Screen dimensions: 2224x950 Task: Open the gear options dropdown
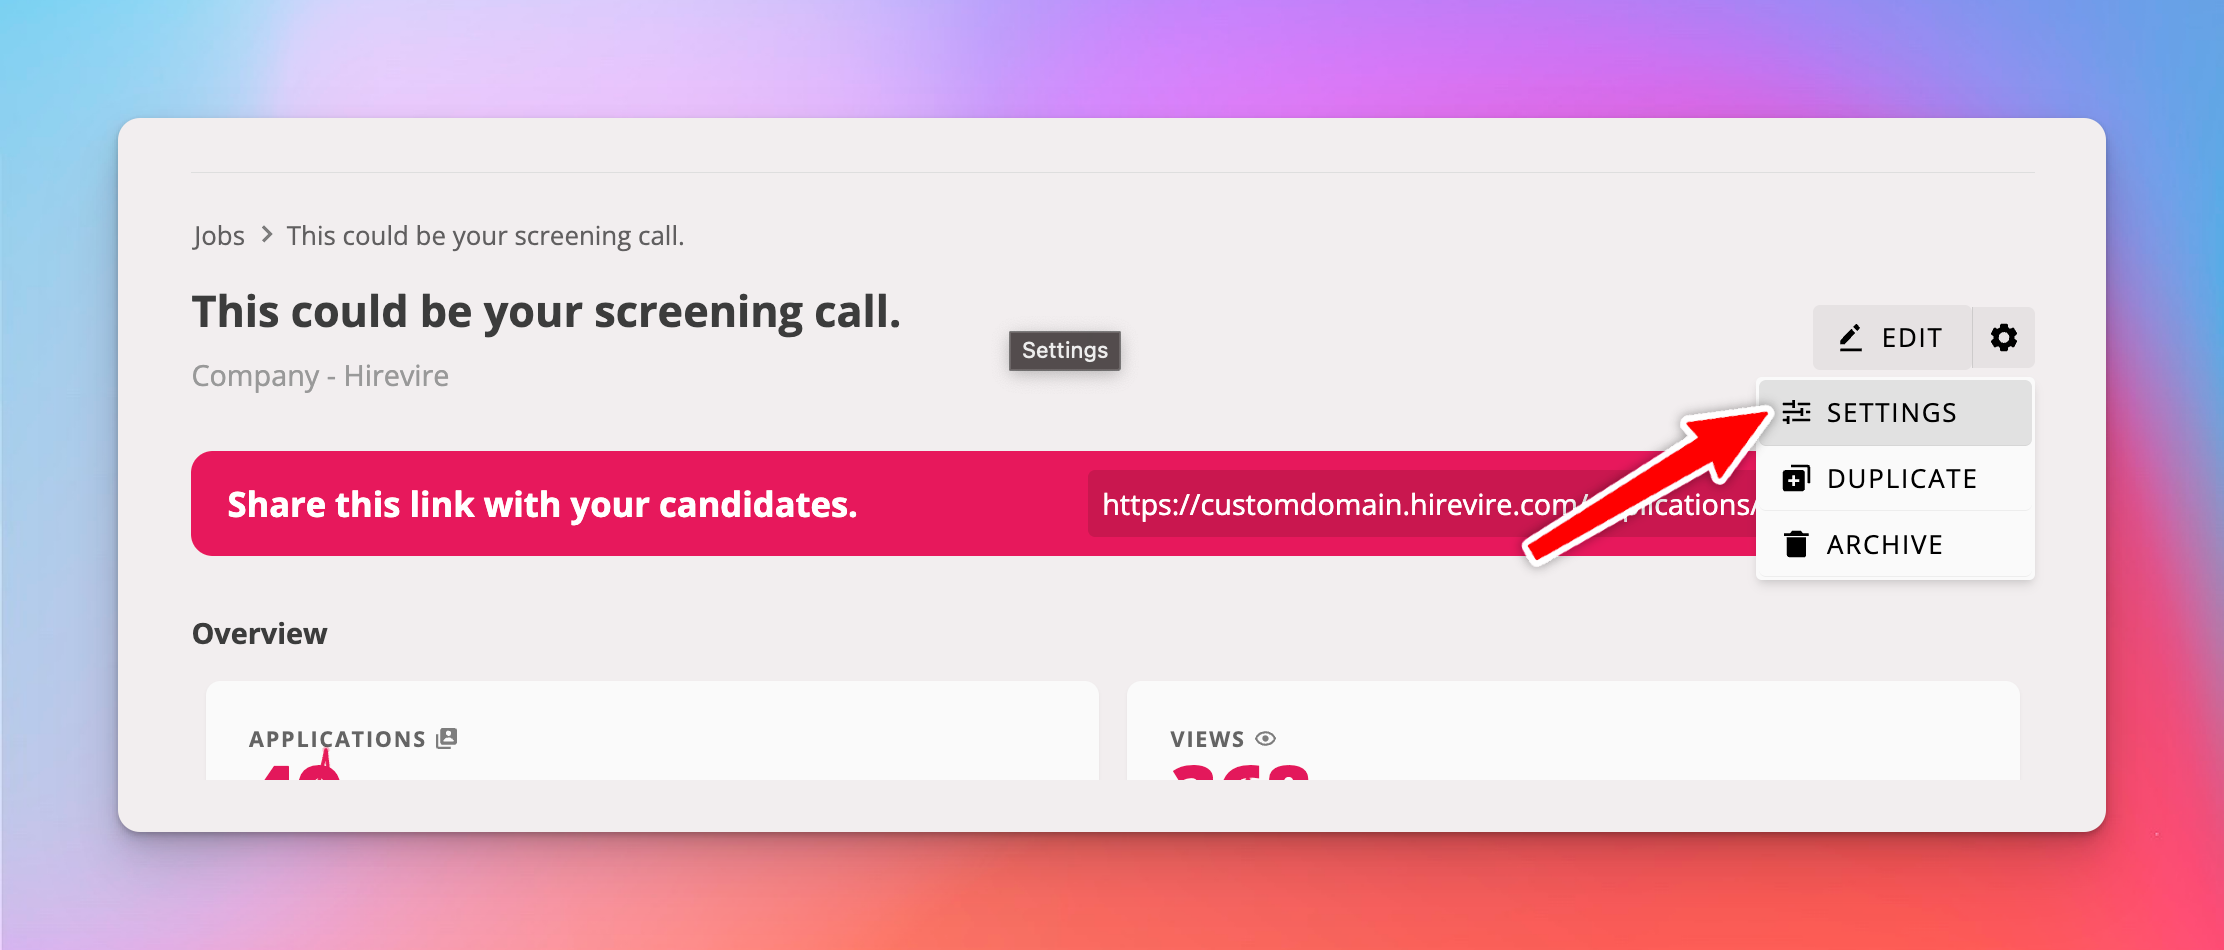(x=2003, y=338)
